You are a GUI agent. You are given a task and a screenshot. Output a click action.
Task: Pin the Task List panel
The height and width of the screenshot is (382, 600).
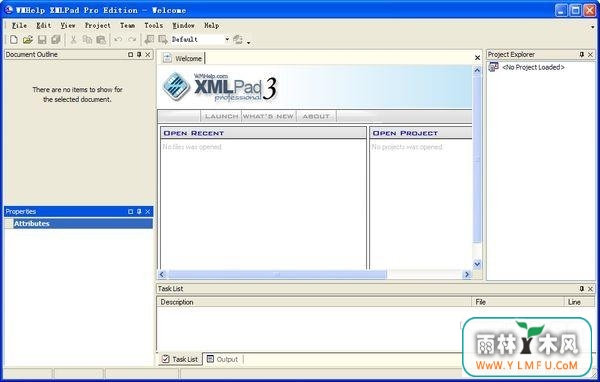pyautogui.click(x=582, y=289)
